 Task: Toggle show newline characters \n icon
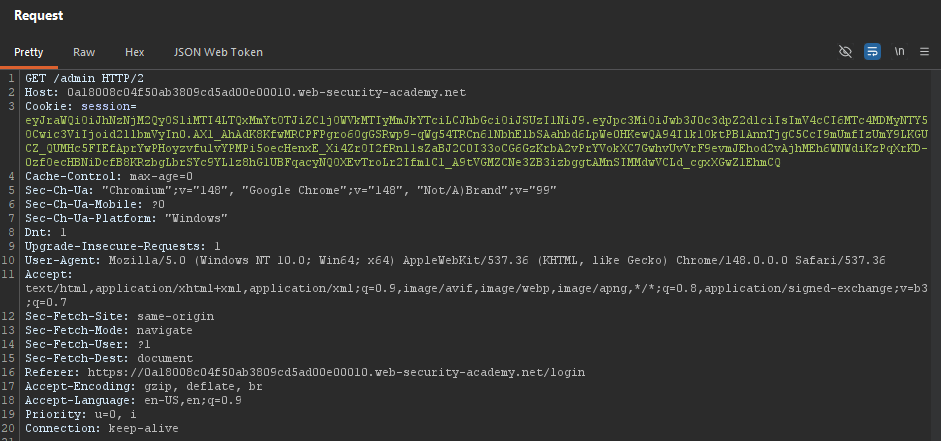pyautogui.click(x=899, y=52)
